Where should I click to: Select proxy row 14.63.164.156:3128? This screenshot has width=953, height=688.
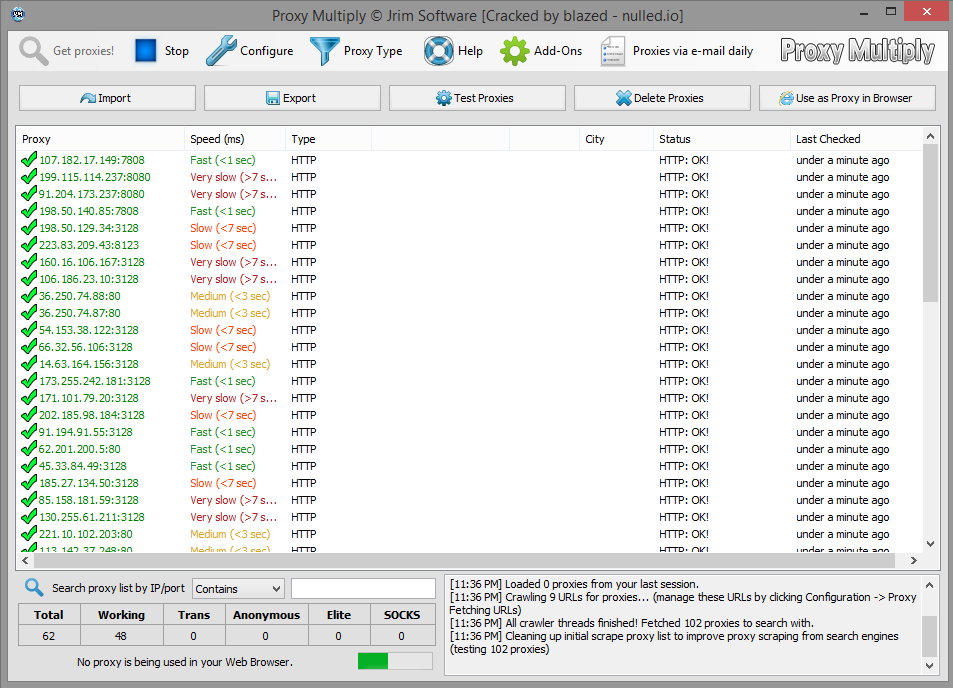469,364
